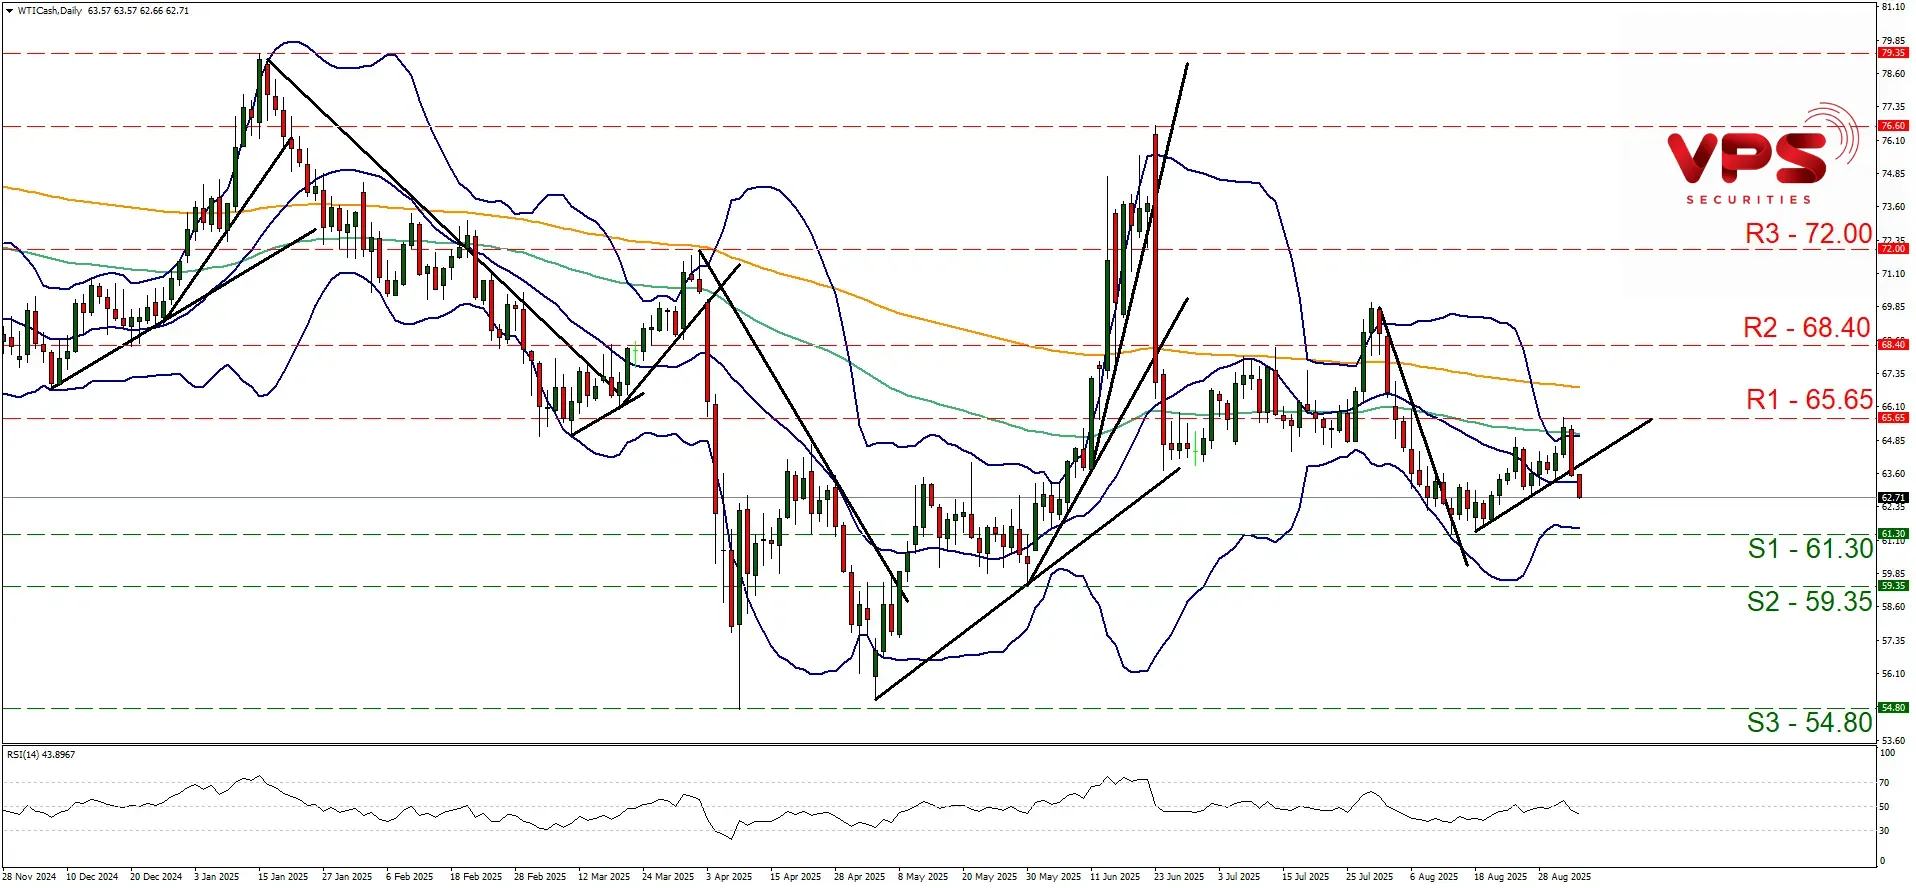
Task: Click the green 54.80 price tag
Action: [1892, 708]
